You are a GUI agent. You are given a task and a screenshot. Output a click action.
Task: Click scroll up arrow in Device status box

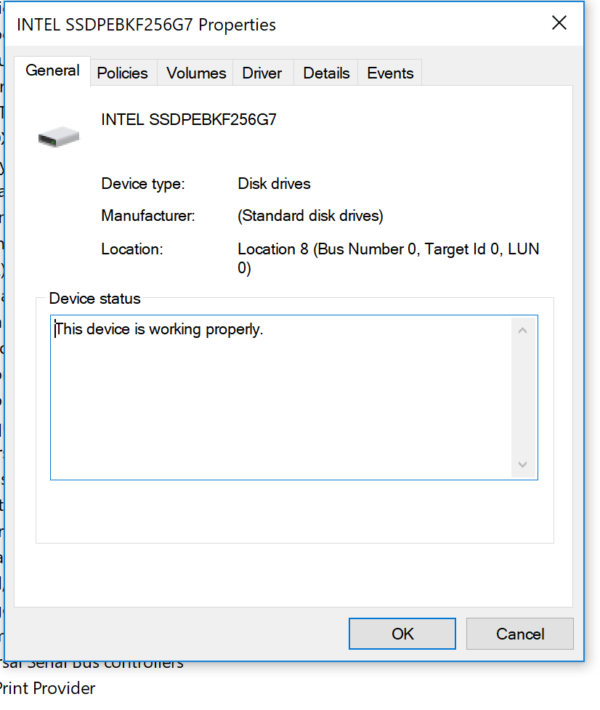[523, 331]
